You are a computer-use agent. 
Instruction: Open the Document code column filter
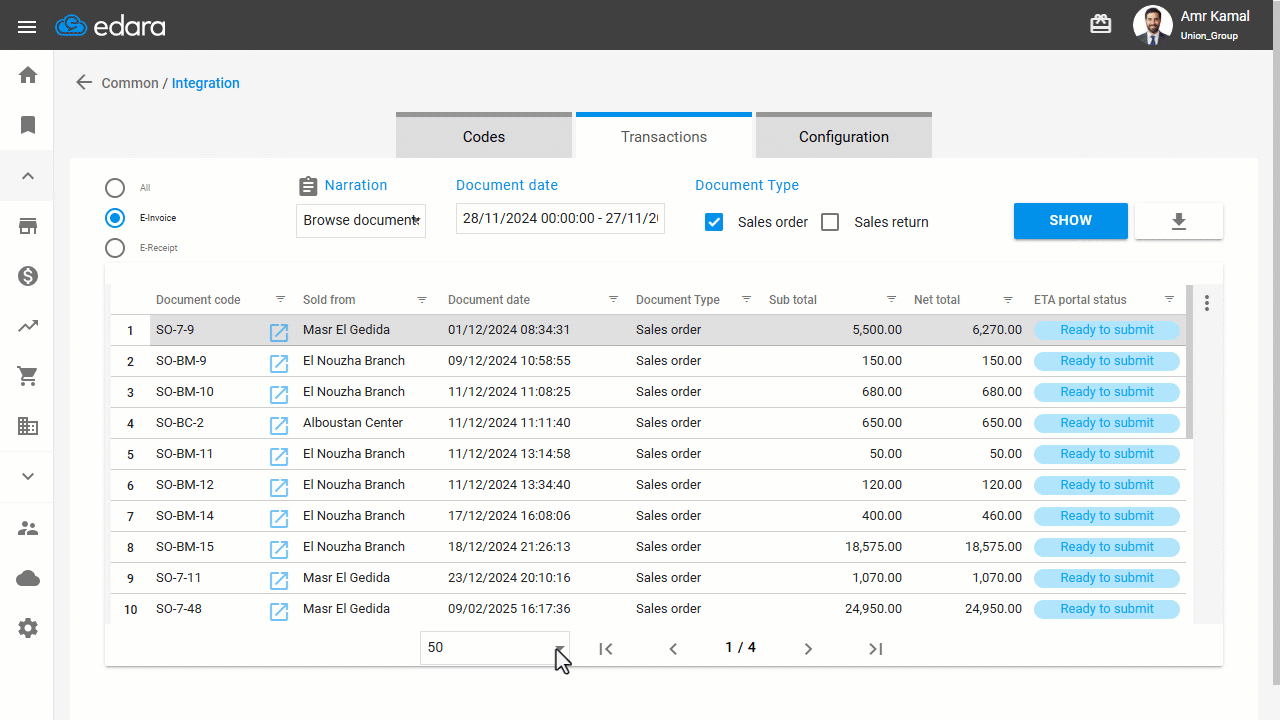pos(281,299)
